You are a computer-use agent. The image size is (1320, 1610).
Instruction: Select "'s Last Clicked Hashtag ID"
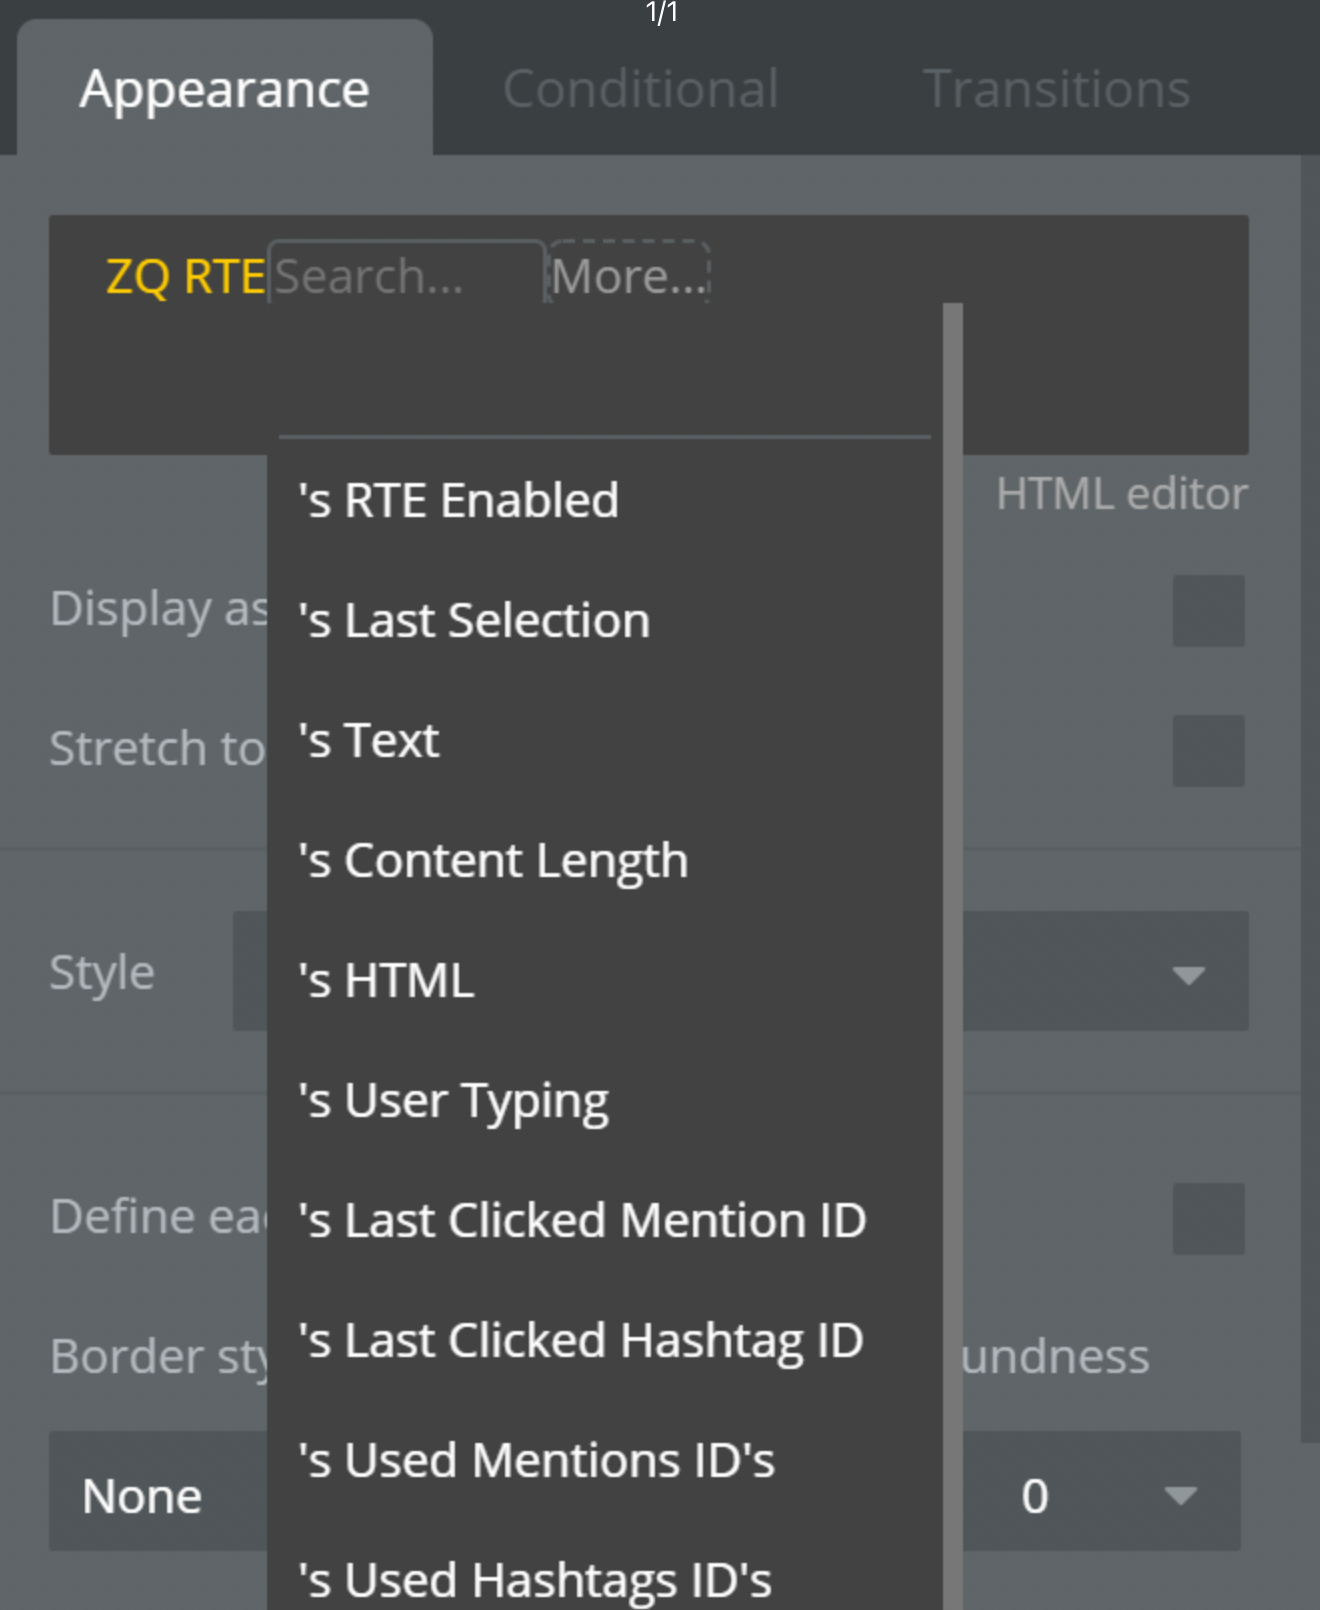pos(580,1340)
